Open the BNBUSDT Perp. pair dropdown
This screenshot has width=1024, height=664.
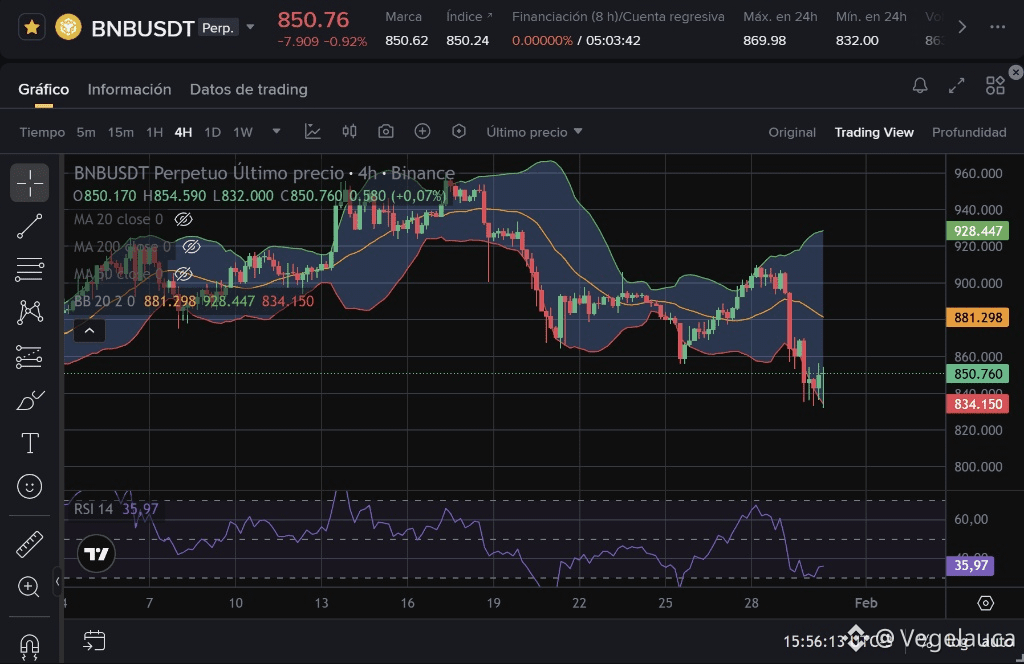250,27
